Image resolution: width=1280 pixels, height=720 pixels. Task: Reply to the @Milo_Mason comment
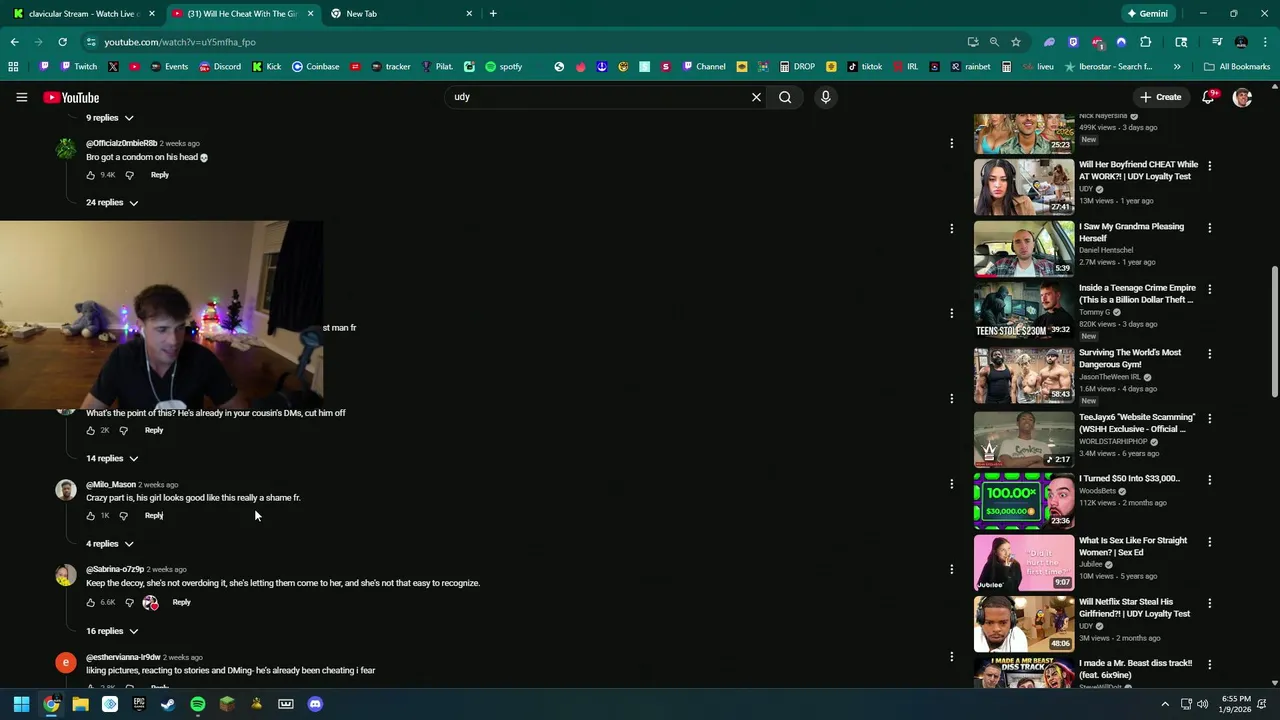pyautogui.click(x=154, y=516)
